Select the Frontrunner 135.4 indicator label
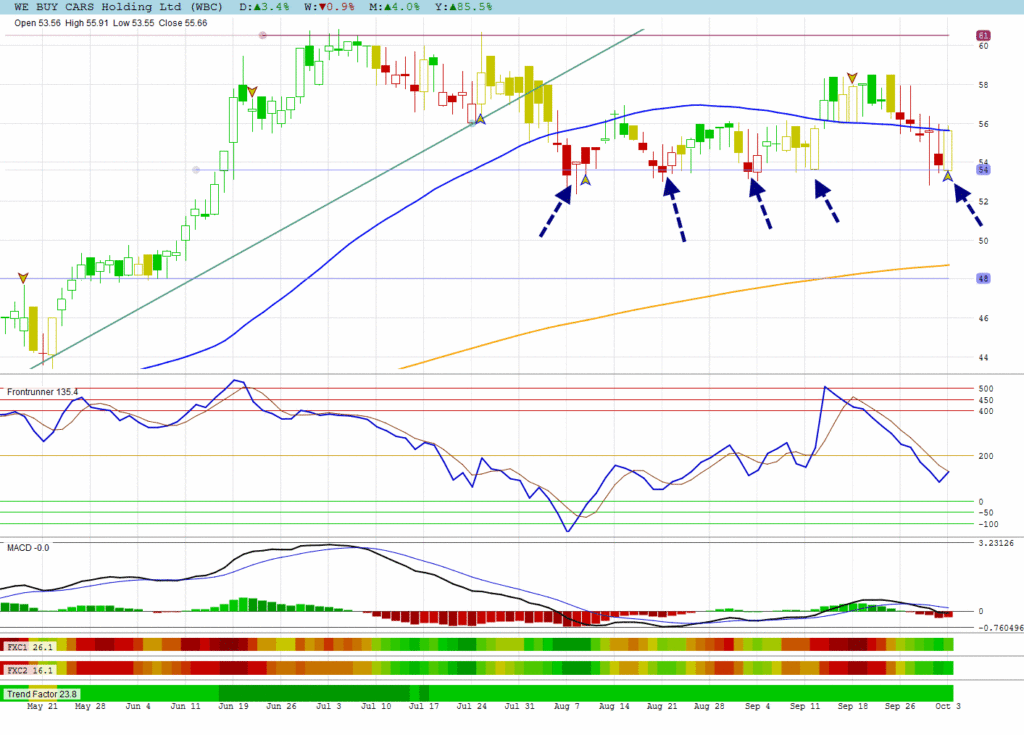1024x735 pixels. coord(42,392)
